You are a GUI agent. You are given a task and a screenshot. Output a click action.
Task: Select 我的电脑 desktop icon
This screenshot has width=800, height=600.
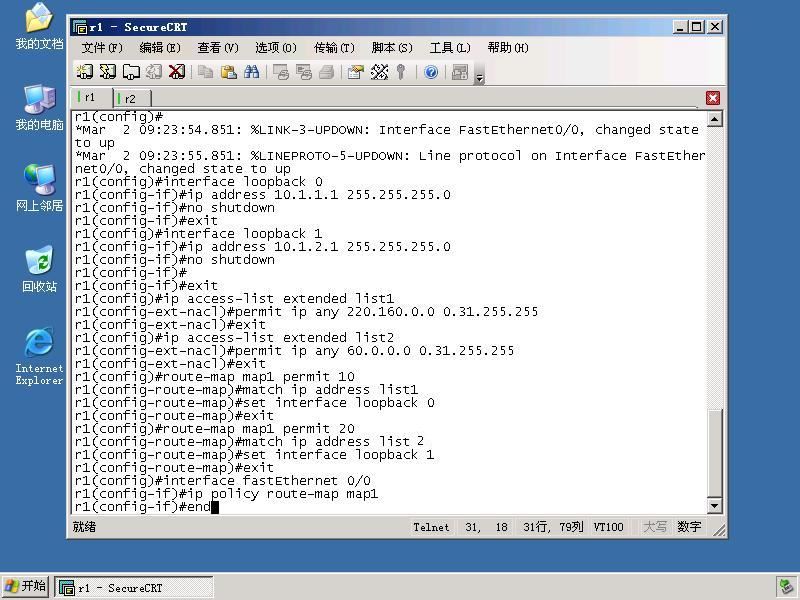39,108
